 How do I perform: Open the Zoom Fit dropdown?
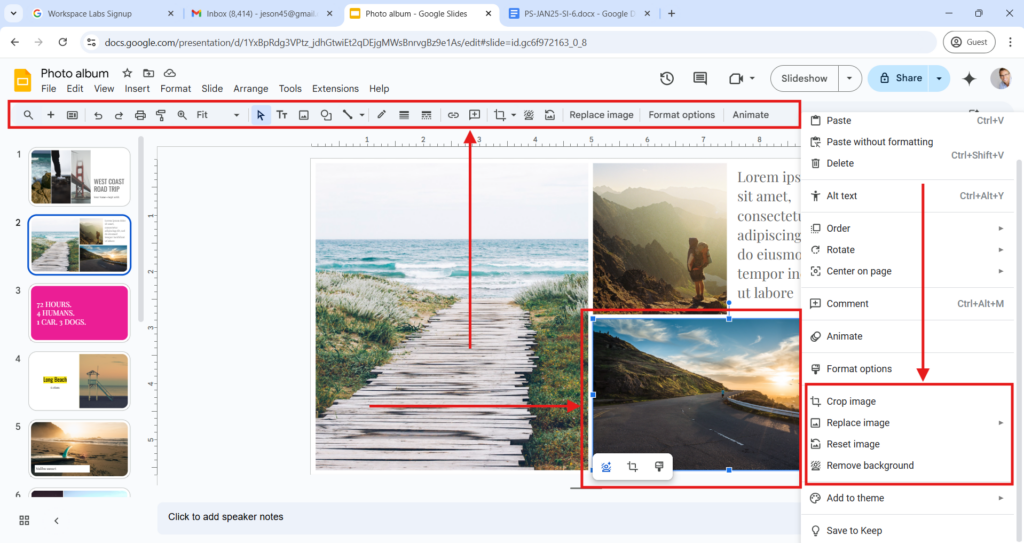(x=217, y=115)
